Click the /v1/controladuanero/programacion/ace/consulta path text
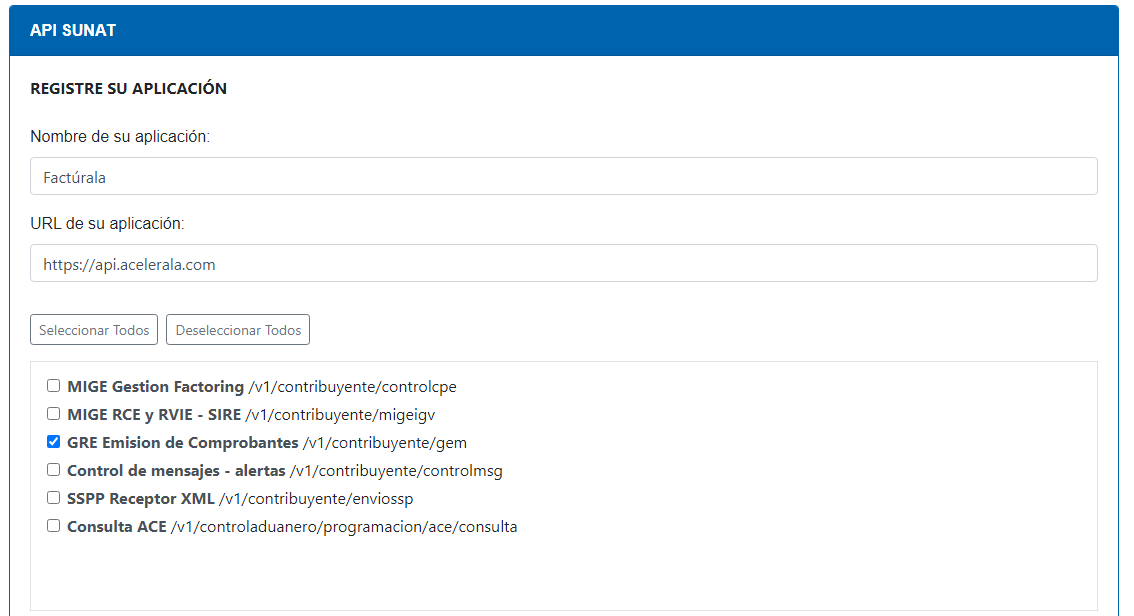1134x616 pixels. pos(343,526)
